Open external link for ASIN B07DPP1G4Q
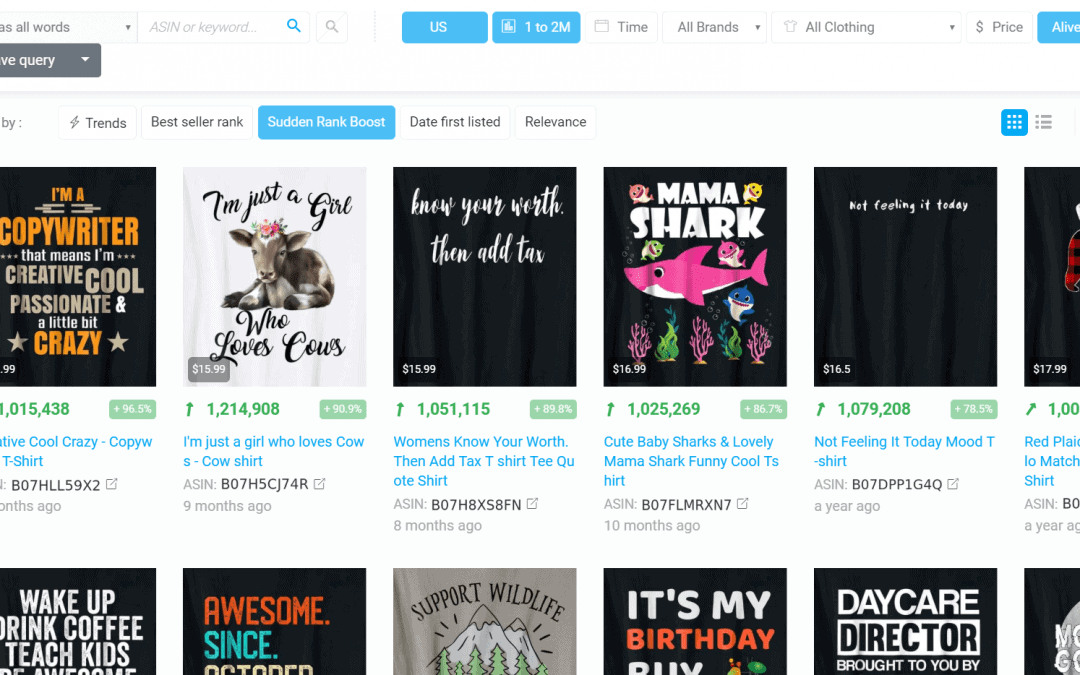This screenshot has height=675, width=1080. pyautogui.click(x=953, y=484)
